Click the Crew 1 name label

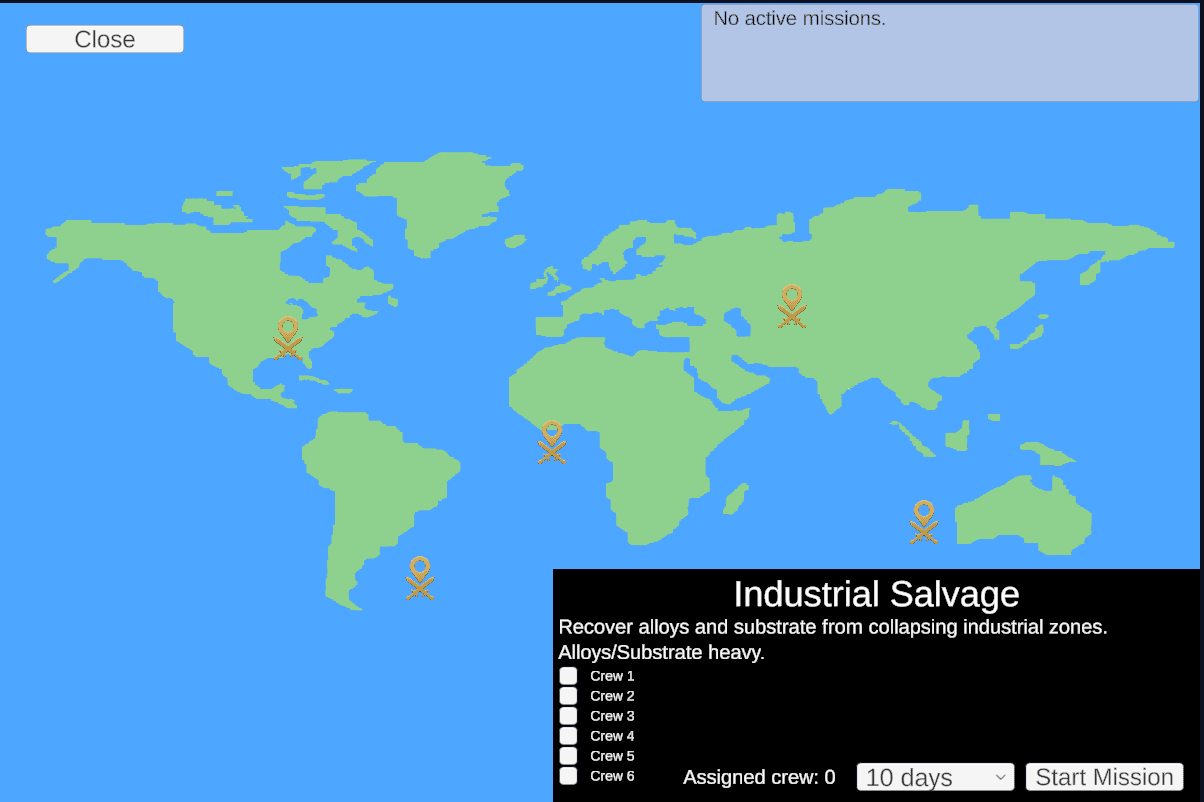tap(612, 676)
